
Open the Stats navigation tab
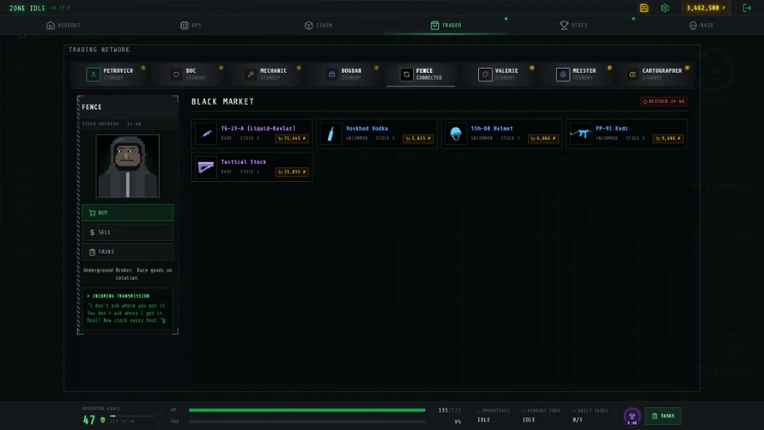573,25
